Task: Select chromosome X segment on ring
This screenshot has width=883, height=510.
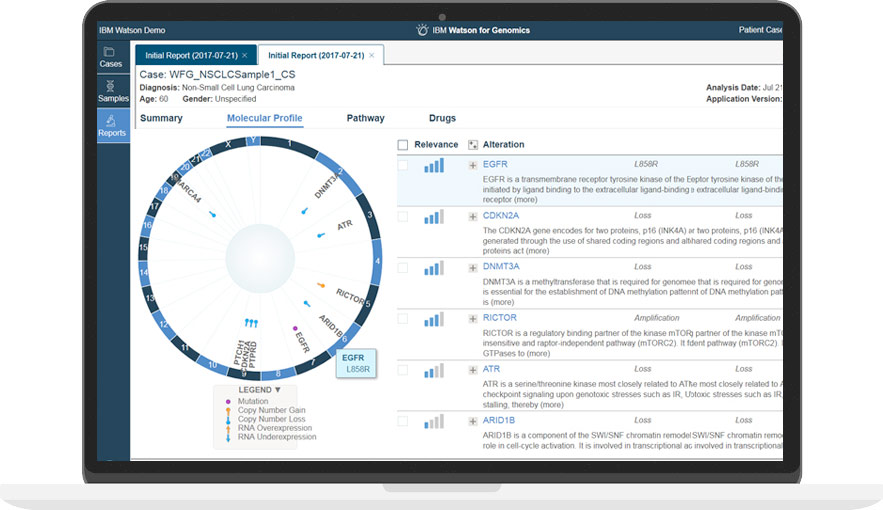Action: pos(228,144)
